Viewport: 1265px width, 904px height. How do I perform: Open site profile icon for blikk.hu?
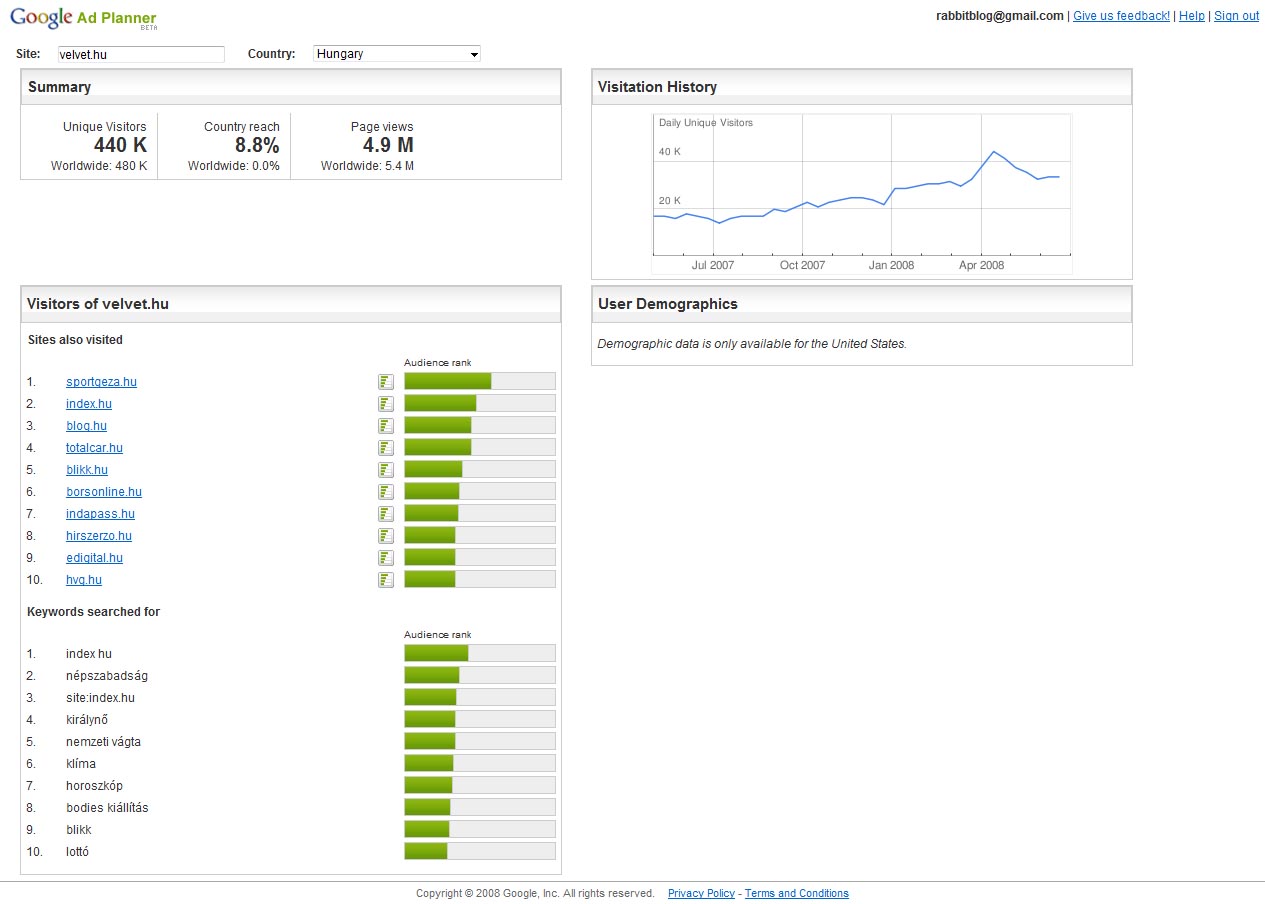[386, 470]
